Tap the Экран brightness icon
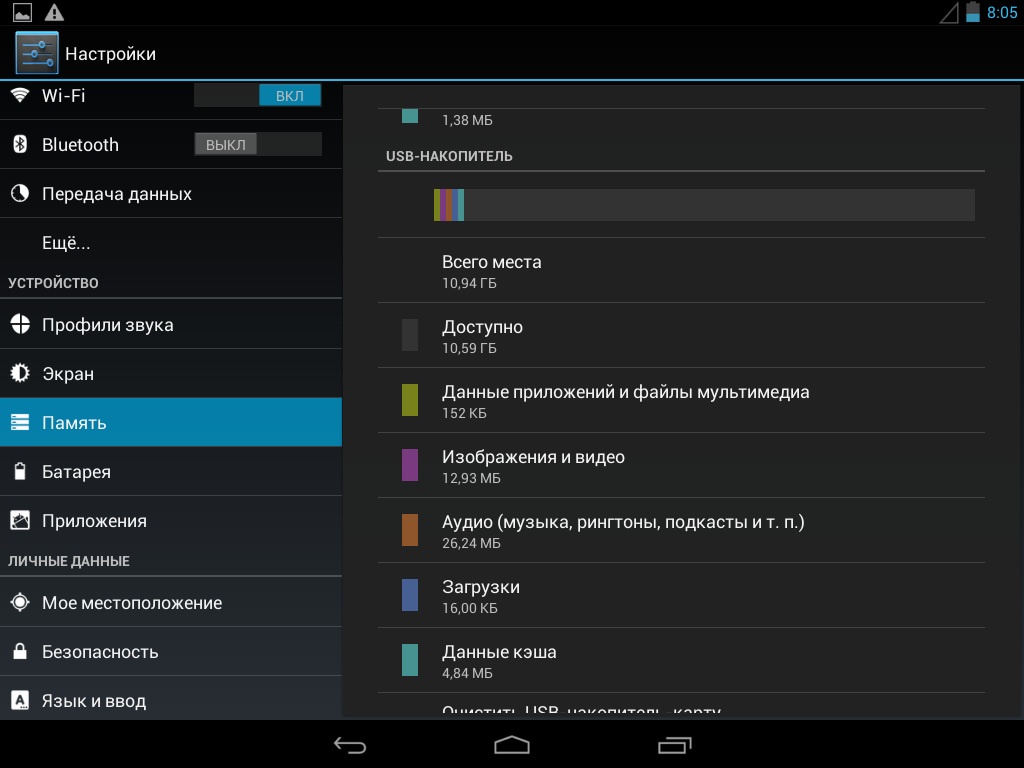 point(19,374)
